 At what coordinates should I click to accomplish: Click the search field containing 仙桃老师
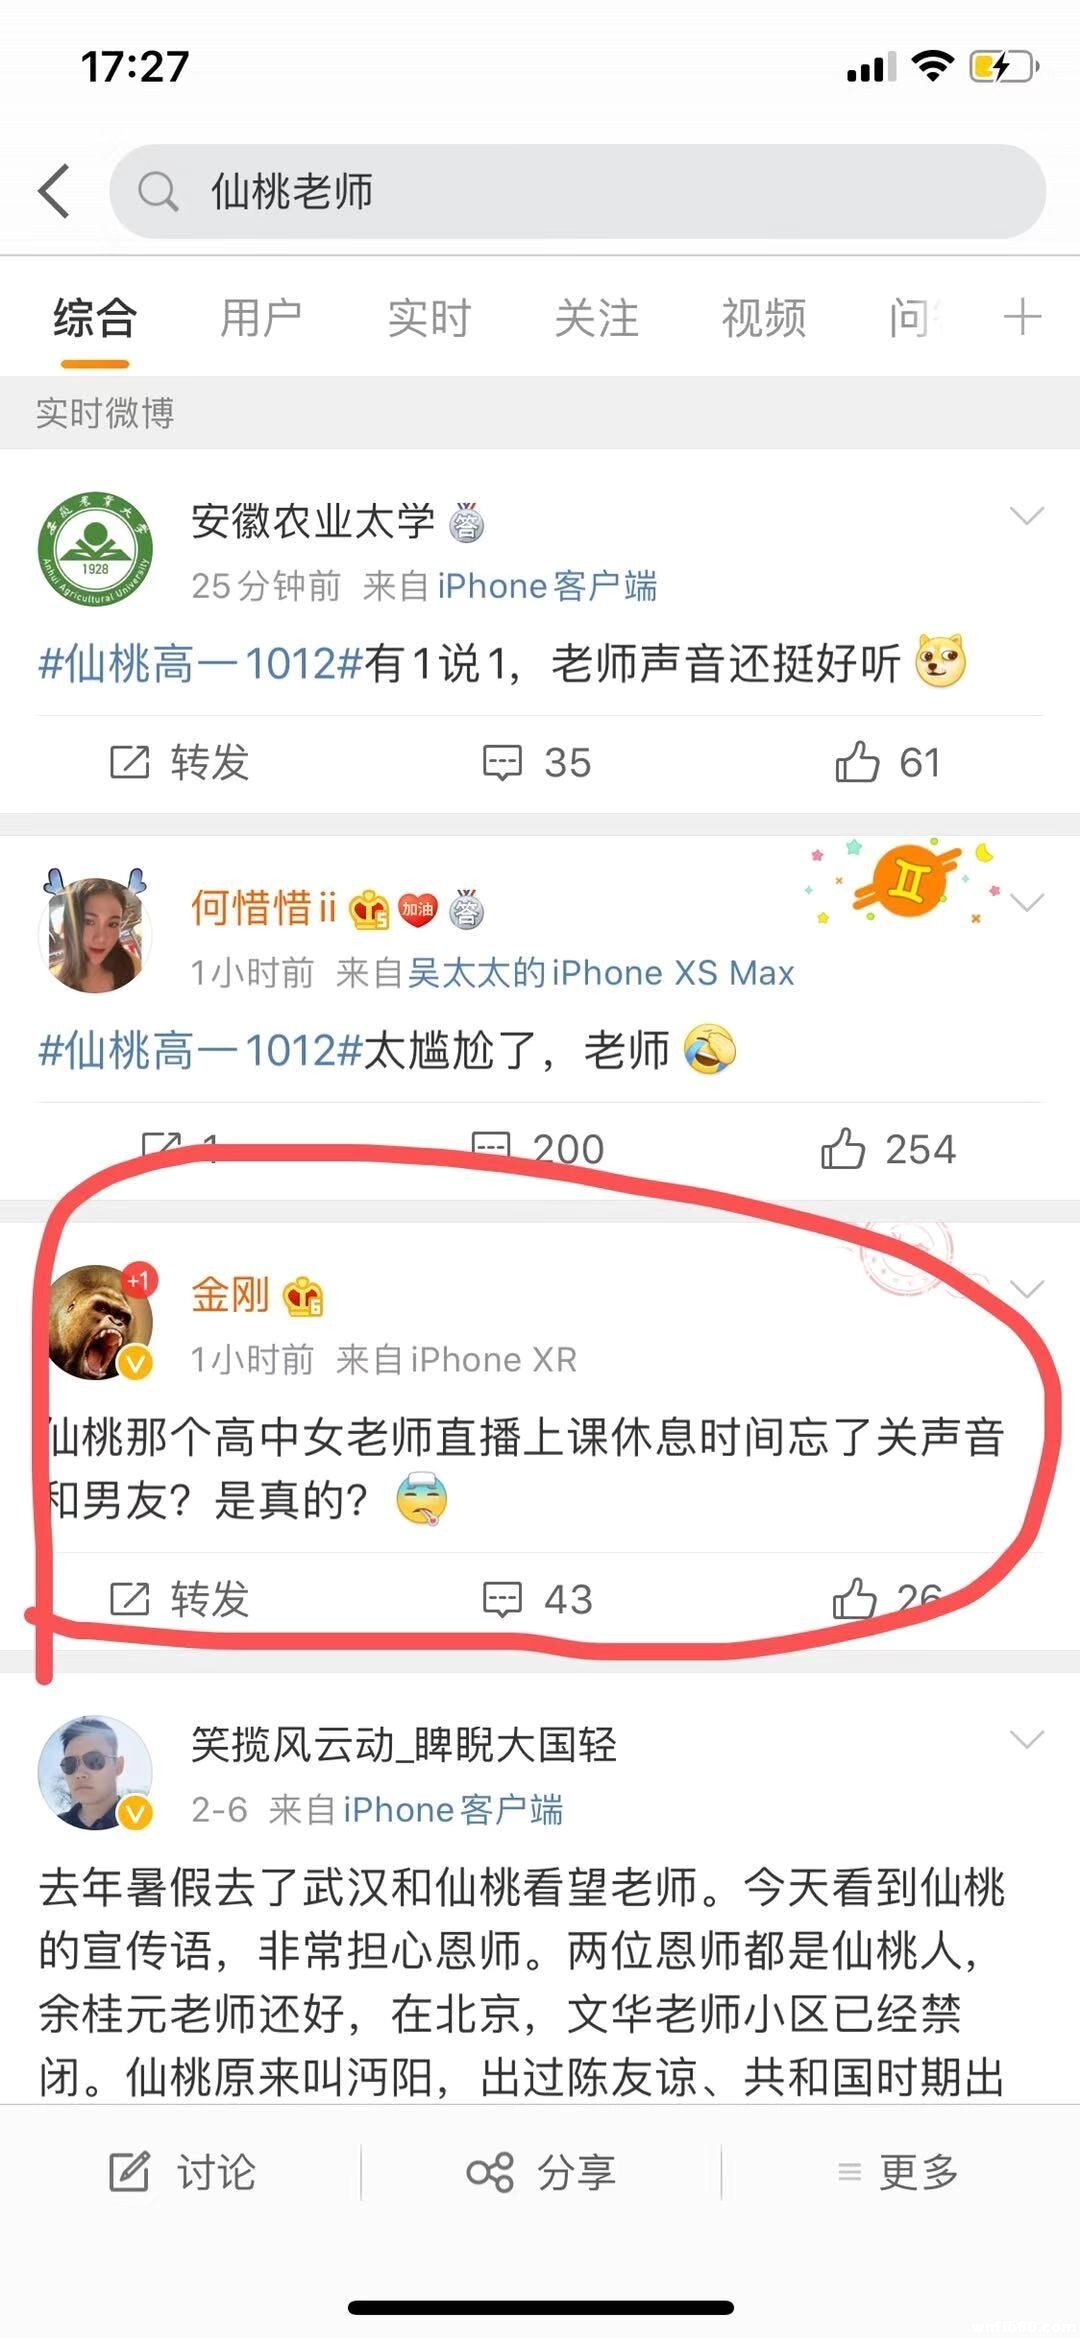tap(578, 191)
